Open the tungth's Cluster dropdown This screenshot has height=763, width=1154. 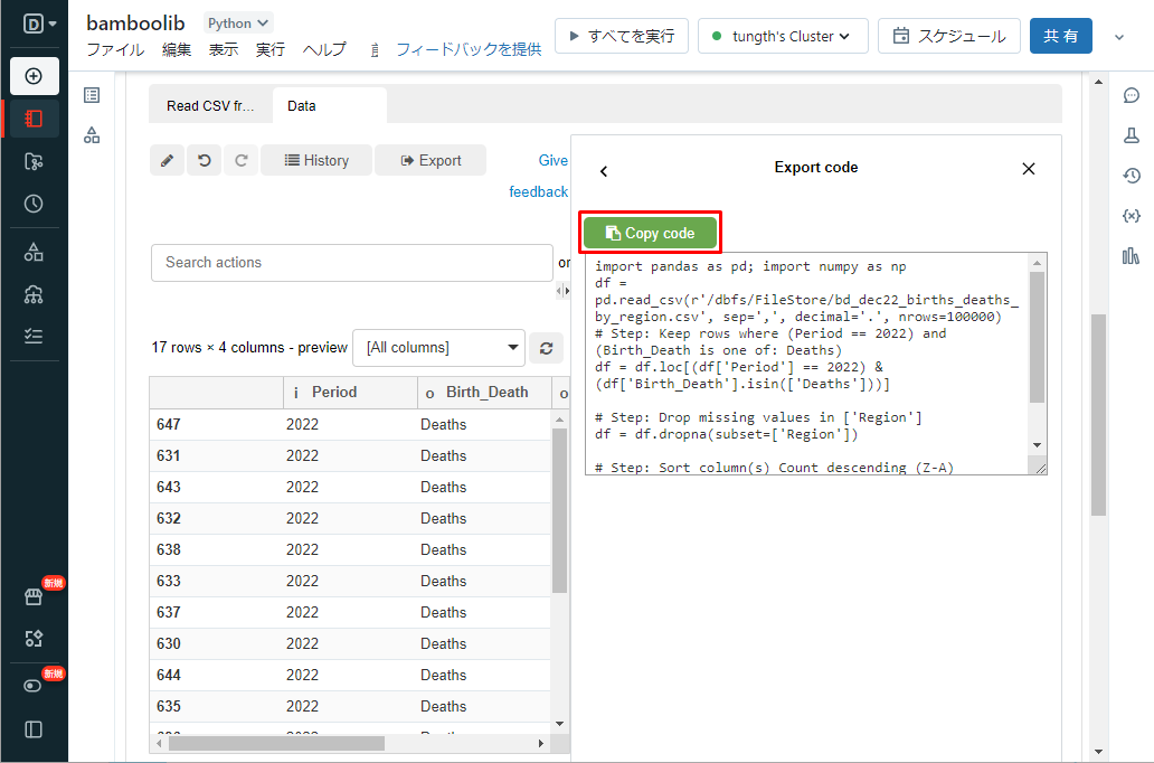pos(782,36)
